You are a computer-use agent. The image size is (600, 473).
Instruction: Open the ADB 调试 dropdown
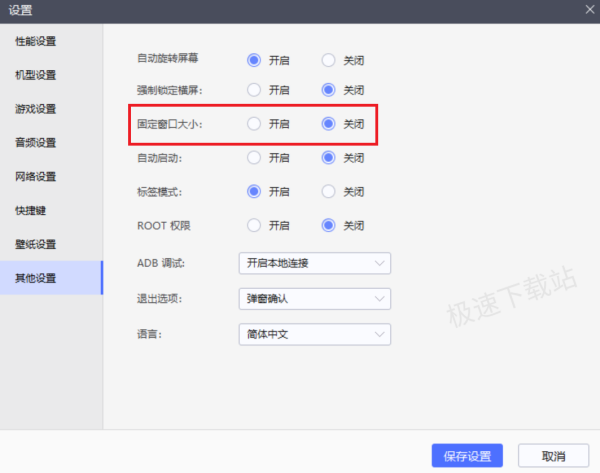(315, 263)
